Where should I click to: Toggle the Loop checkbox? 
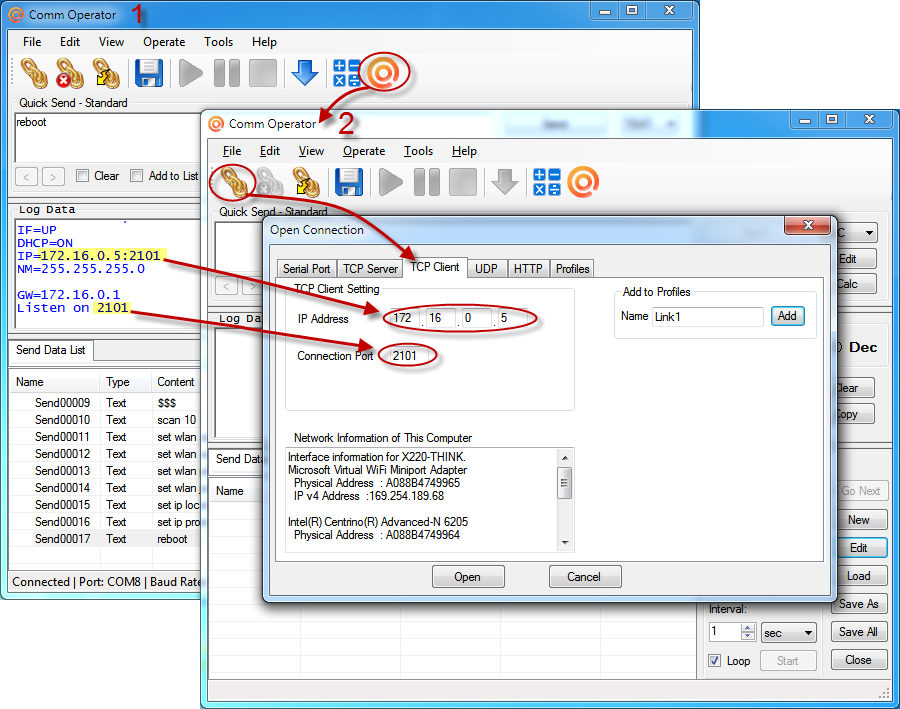[714, 660]
